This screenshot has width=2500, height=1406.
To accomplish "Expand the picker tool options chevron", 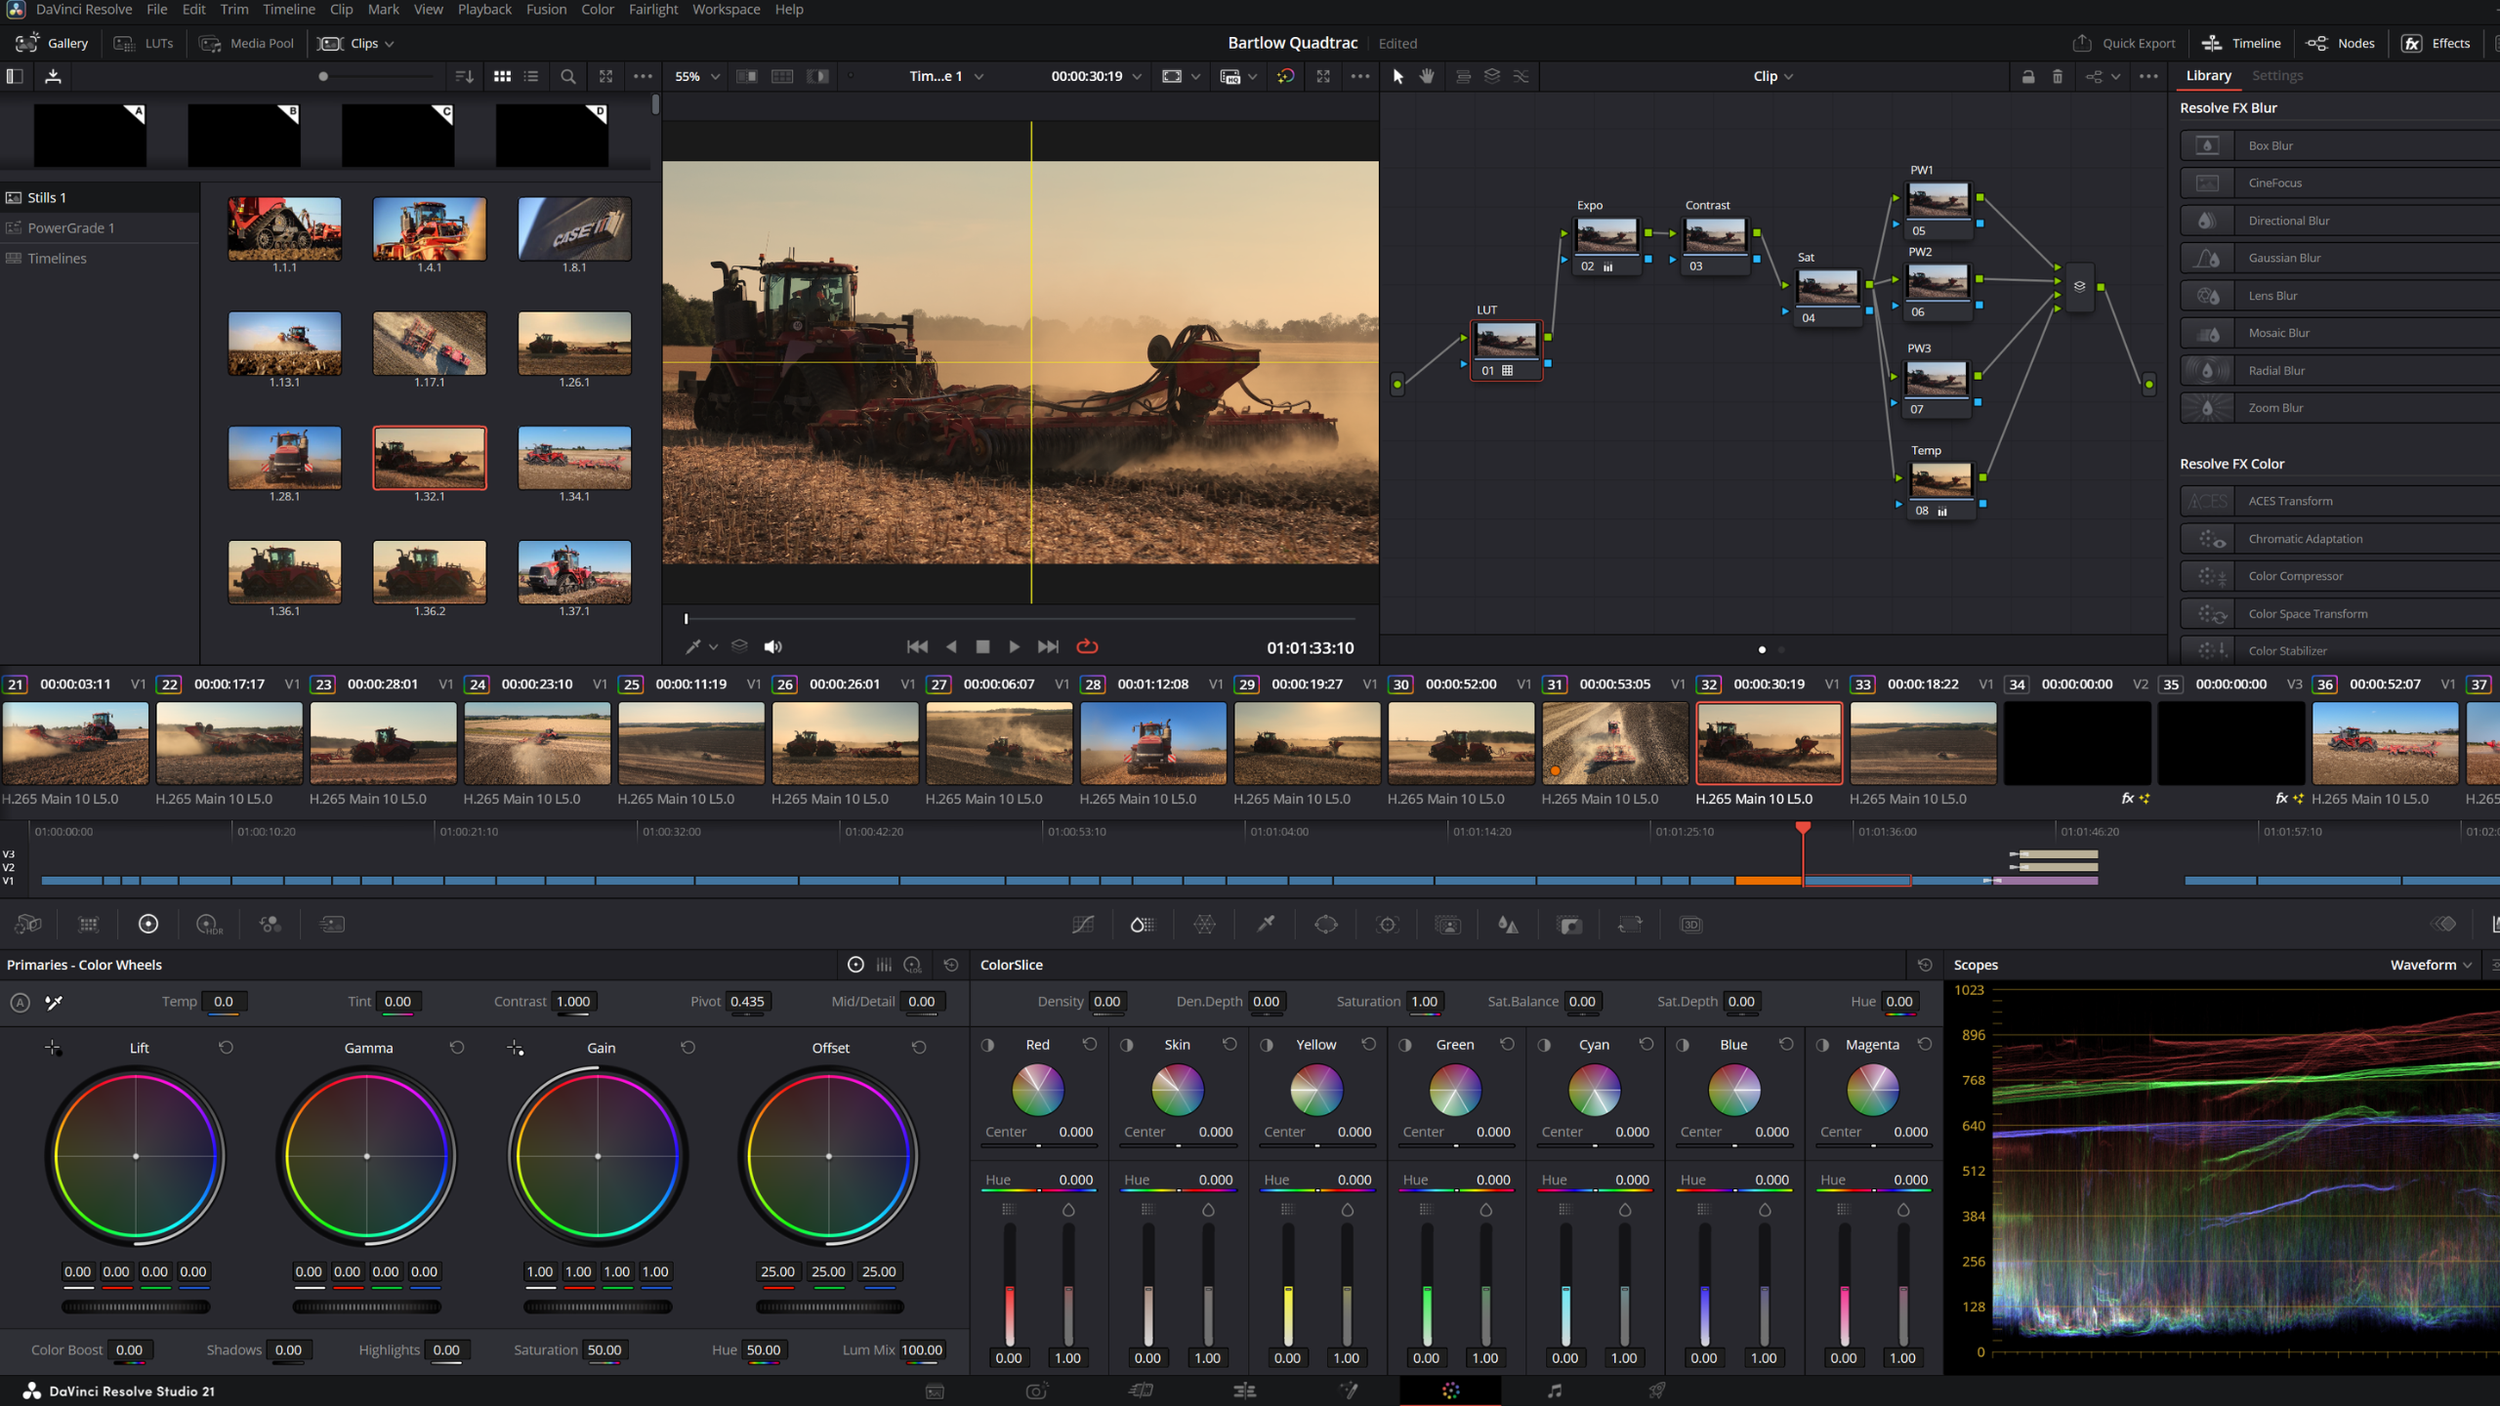I will pyautogui.click(x=713, y=647).
